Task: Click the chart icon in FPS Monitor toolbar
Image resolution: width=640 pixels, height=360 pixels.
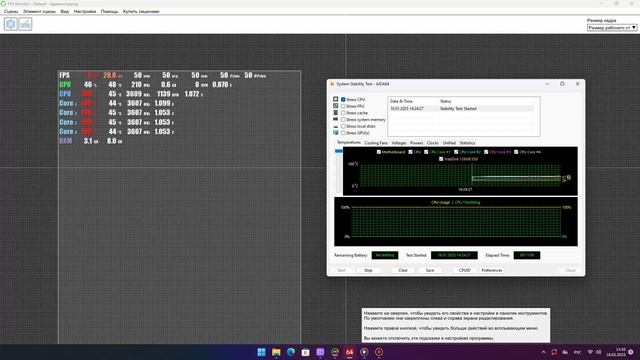Action: [x=25, y=24]
